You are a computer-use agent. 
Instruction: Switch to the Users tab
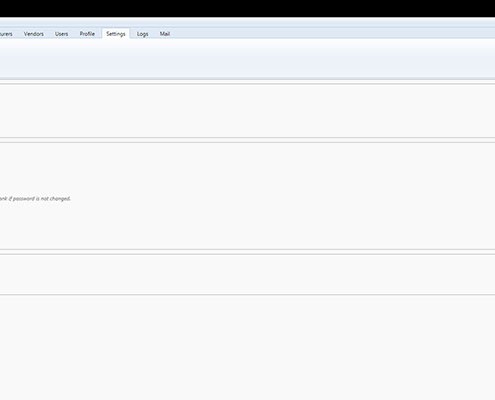click(x=61, y=34)
